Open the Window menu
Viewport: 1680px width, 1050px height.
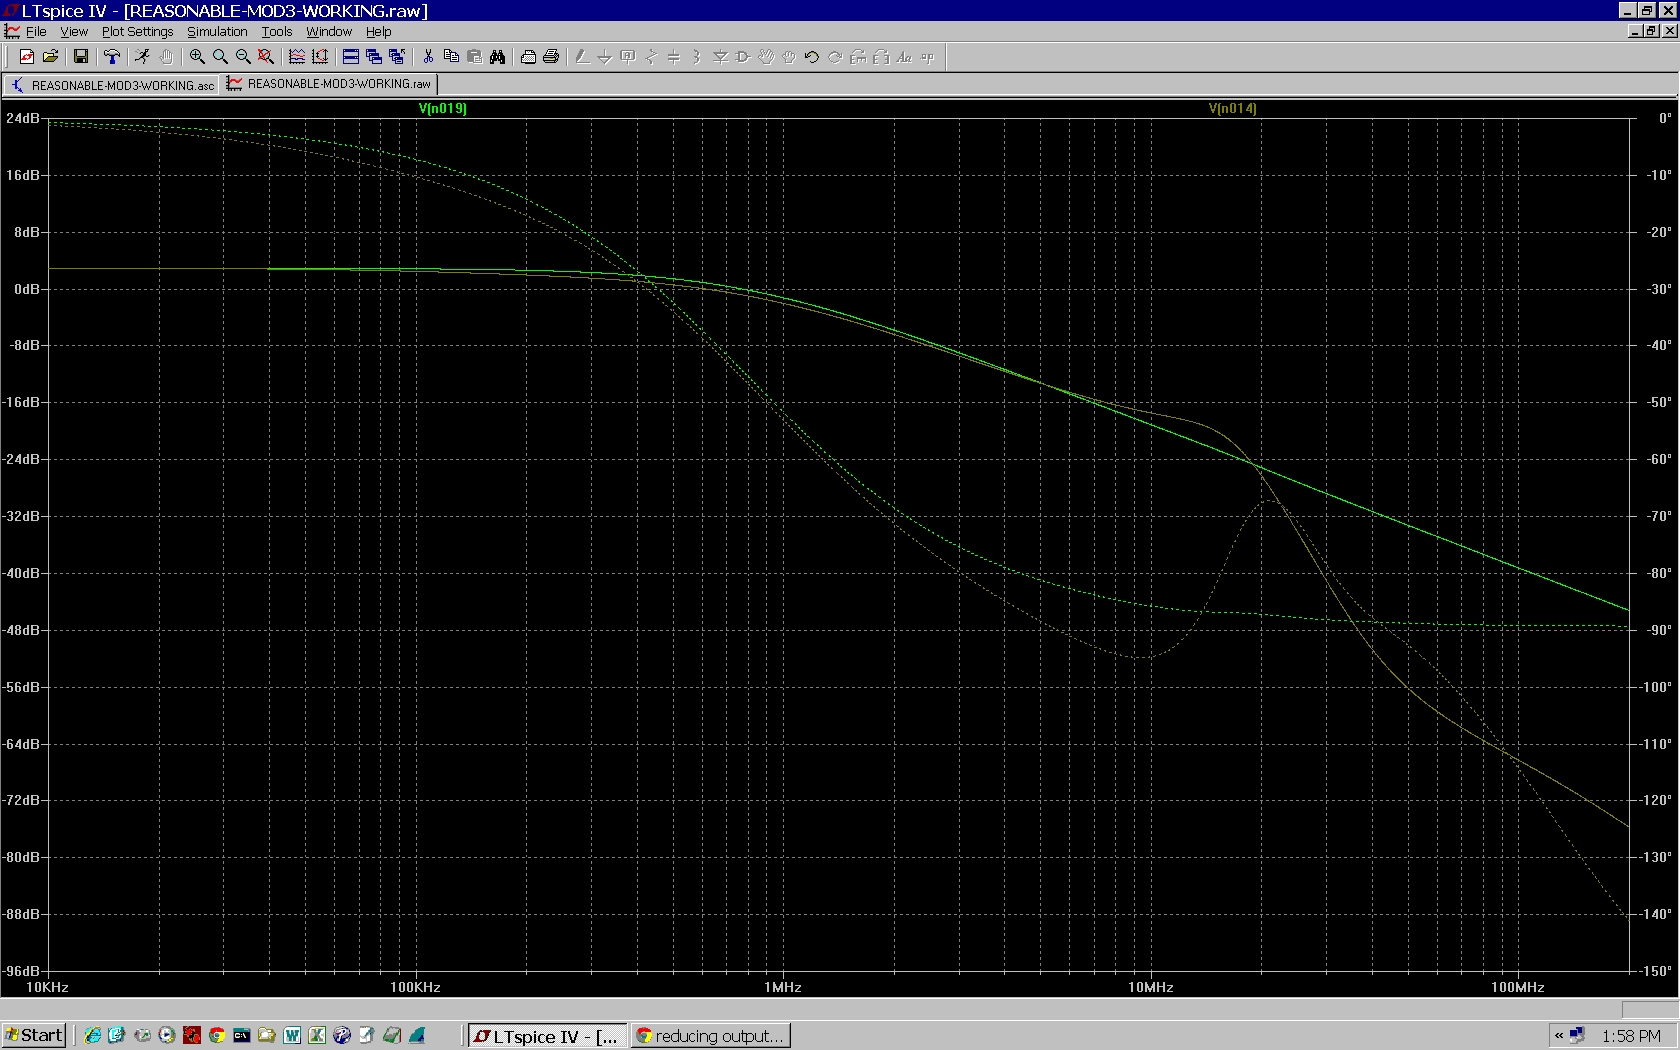(329, 31)
